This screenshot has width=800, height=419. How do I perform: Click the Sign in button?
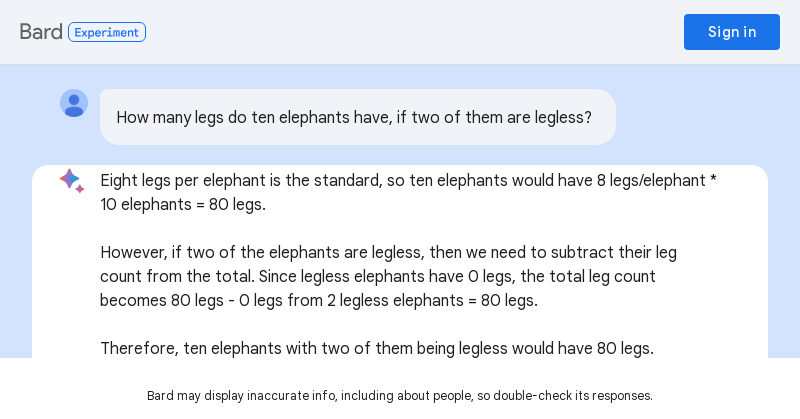(731, 32)
